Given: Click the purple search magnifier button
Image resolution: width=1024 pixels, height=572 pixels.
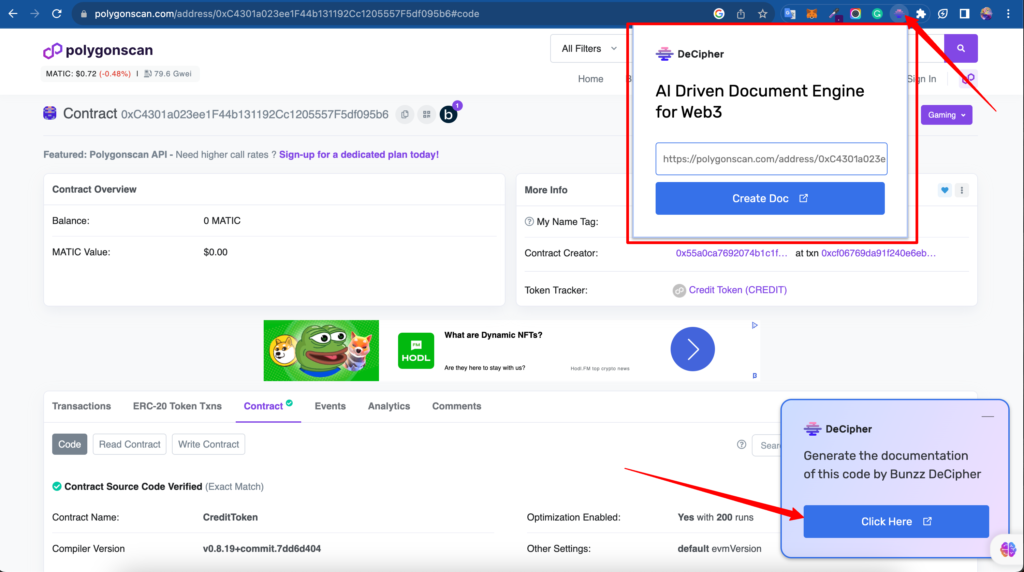Looking at the screenshot, I should tap(961, 48).
